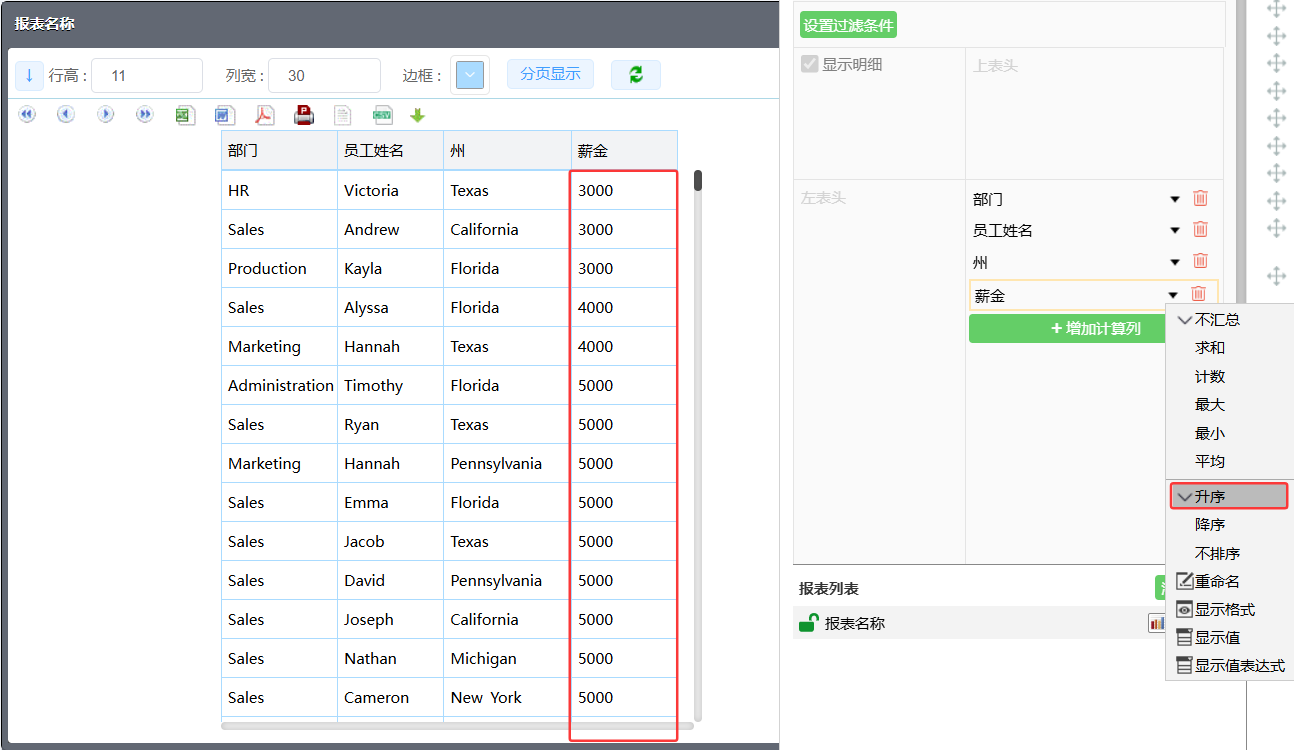1294x750 pixels.
Task: Click the Michigan cell
Action: click(507, 658)
